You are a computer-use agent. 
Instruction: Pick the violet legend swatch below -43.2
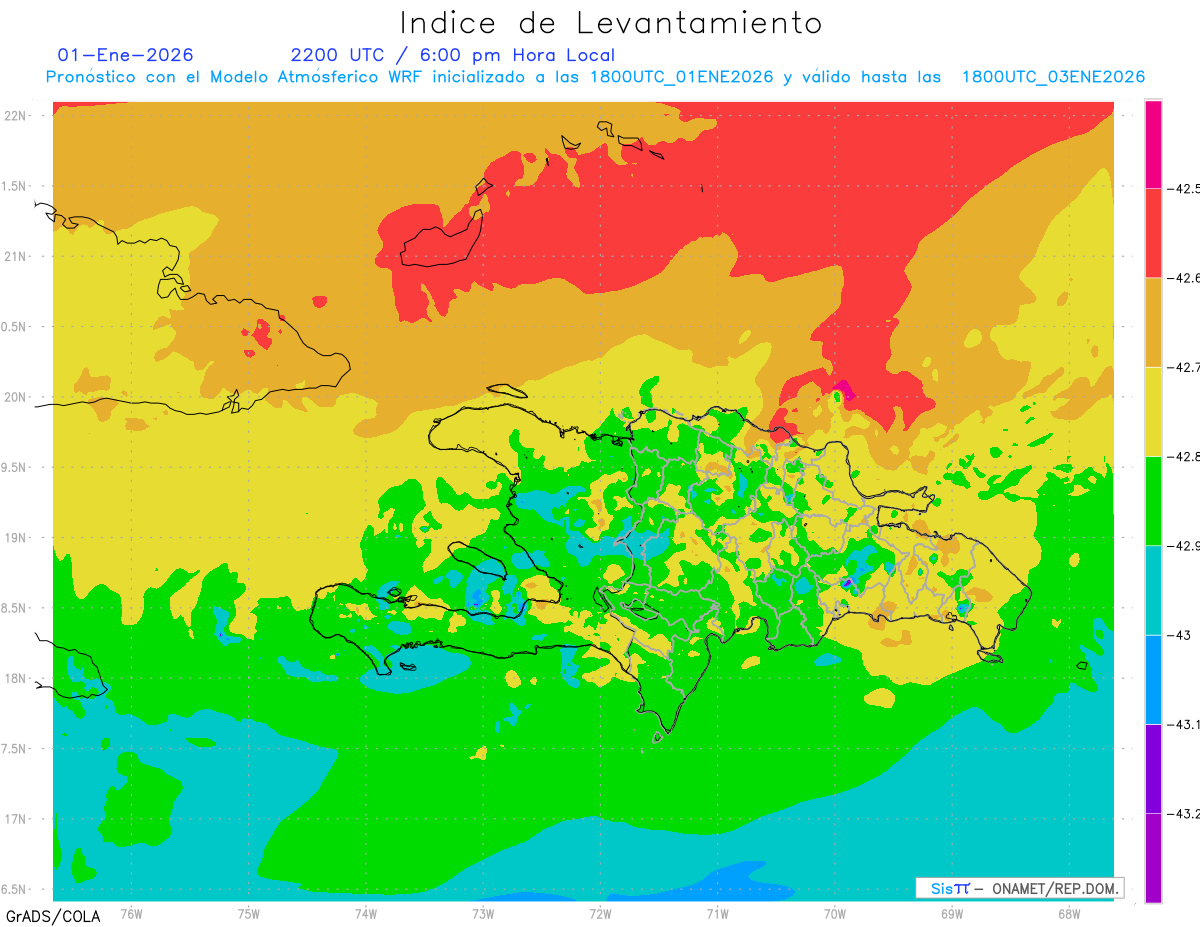[x=1153, y=857]
